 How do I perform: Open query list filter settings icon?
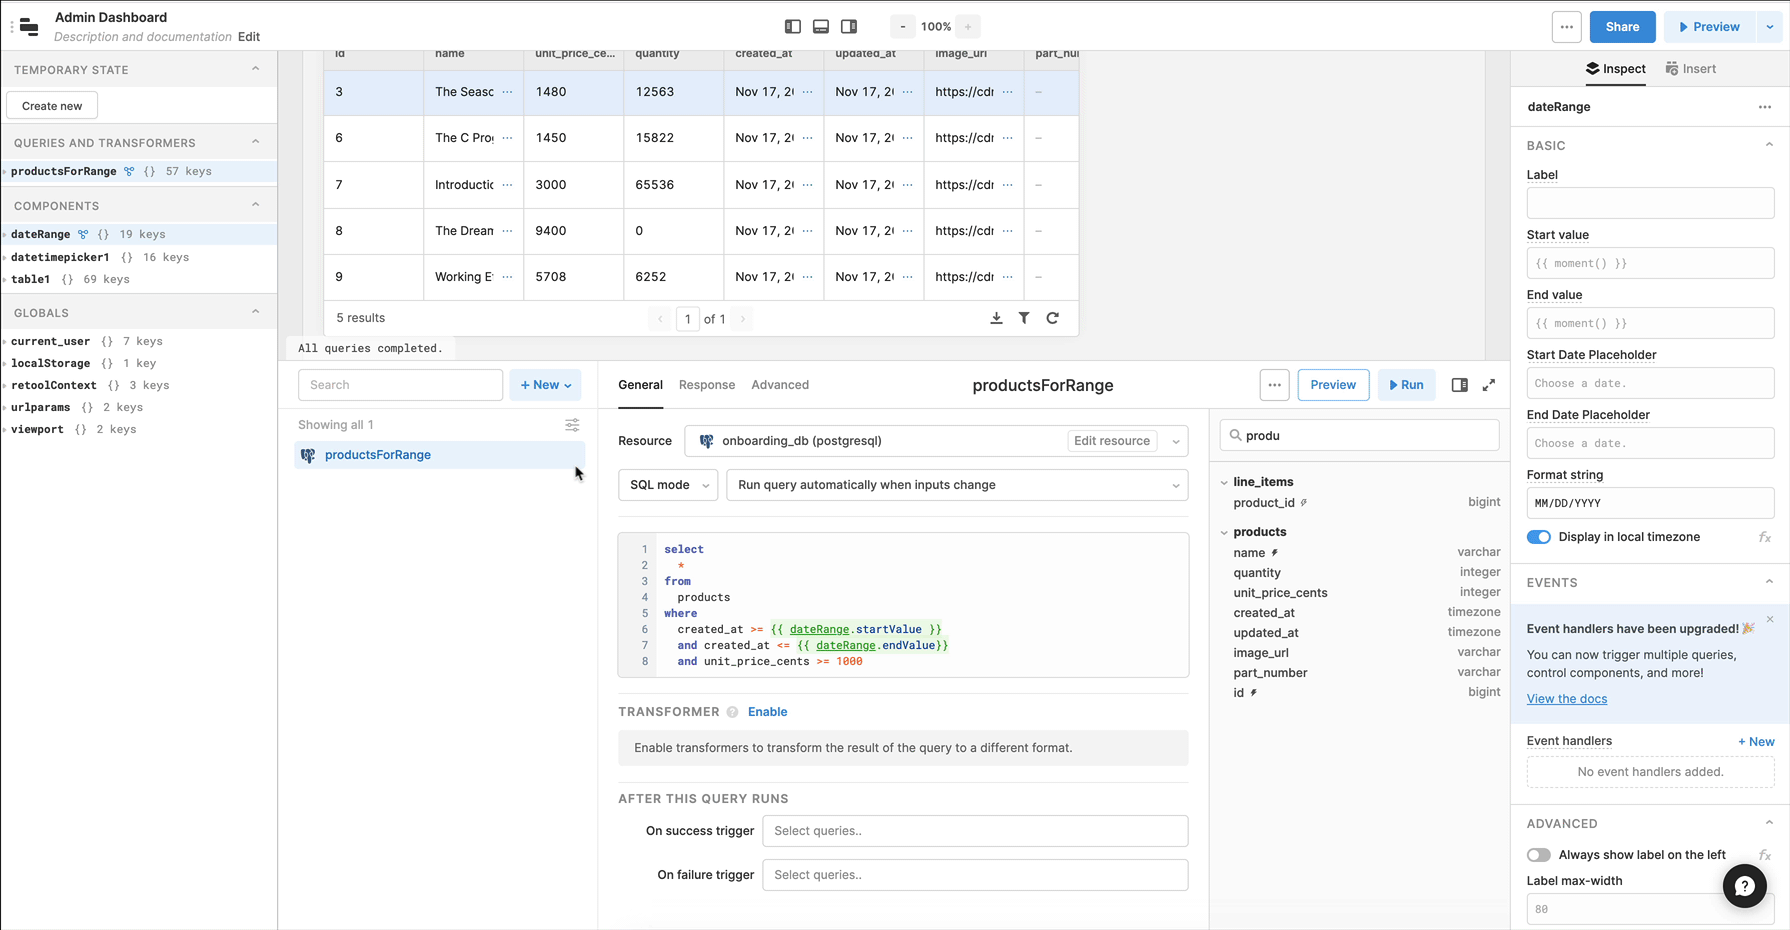click(x=572, y=425)
